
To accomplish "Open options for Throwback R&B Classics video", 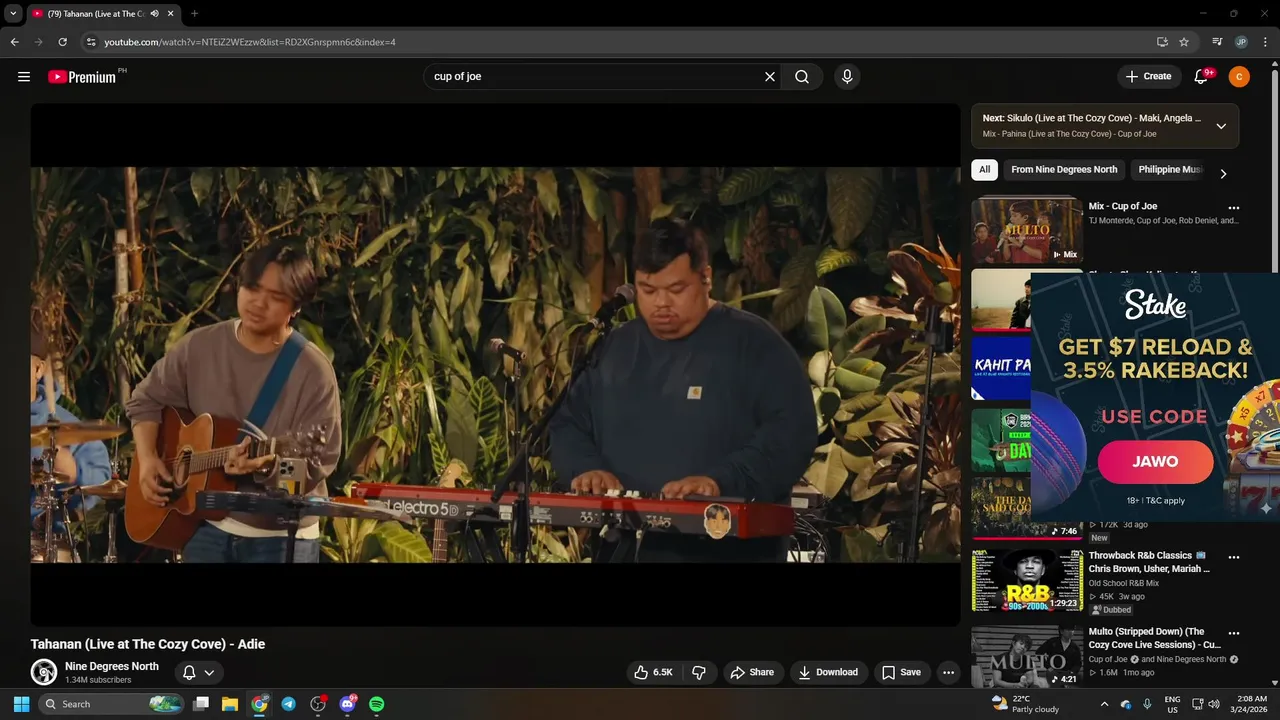I will pos(1233,557).
